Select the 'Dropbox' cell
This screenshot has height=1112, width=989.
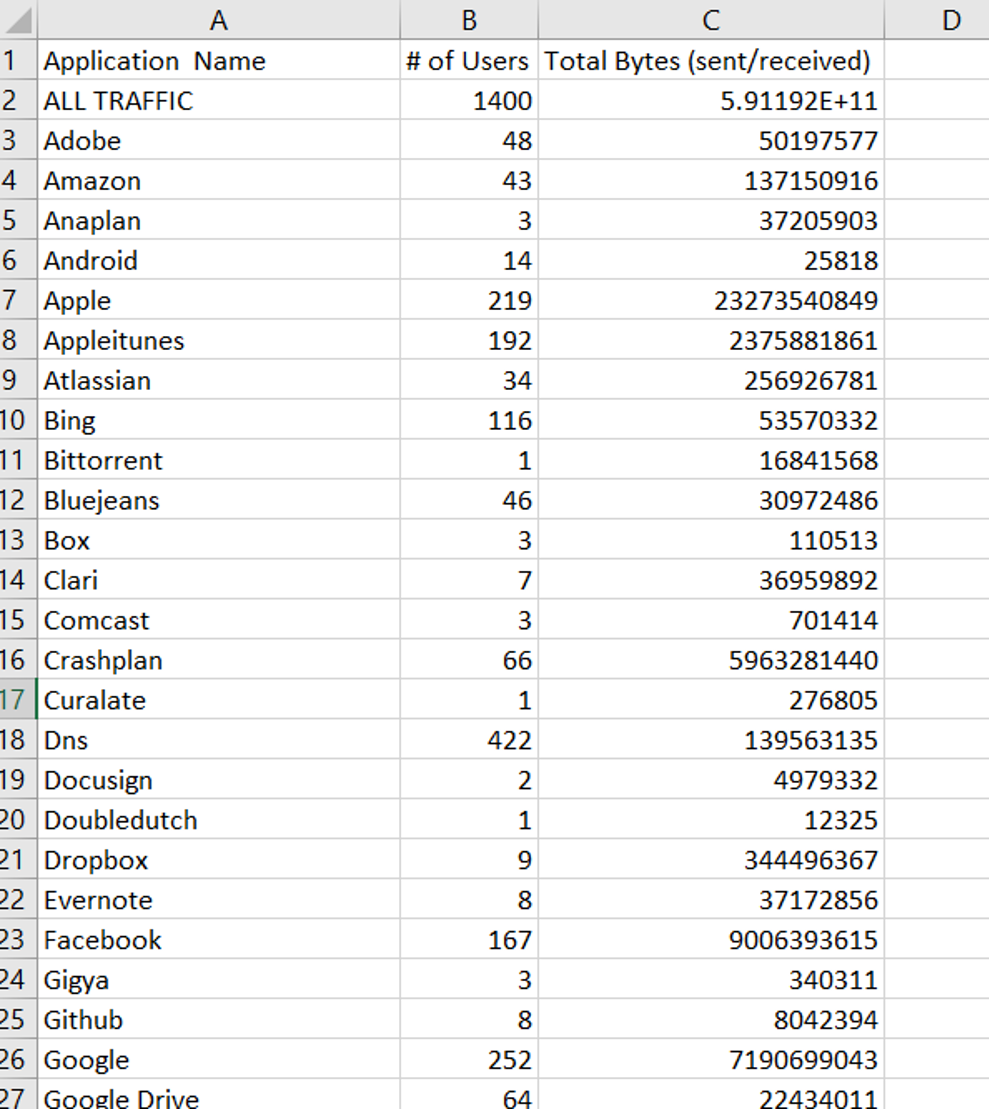click(x=218, y=860)
